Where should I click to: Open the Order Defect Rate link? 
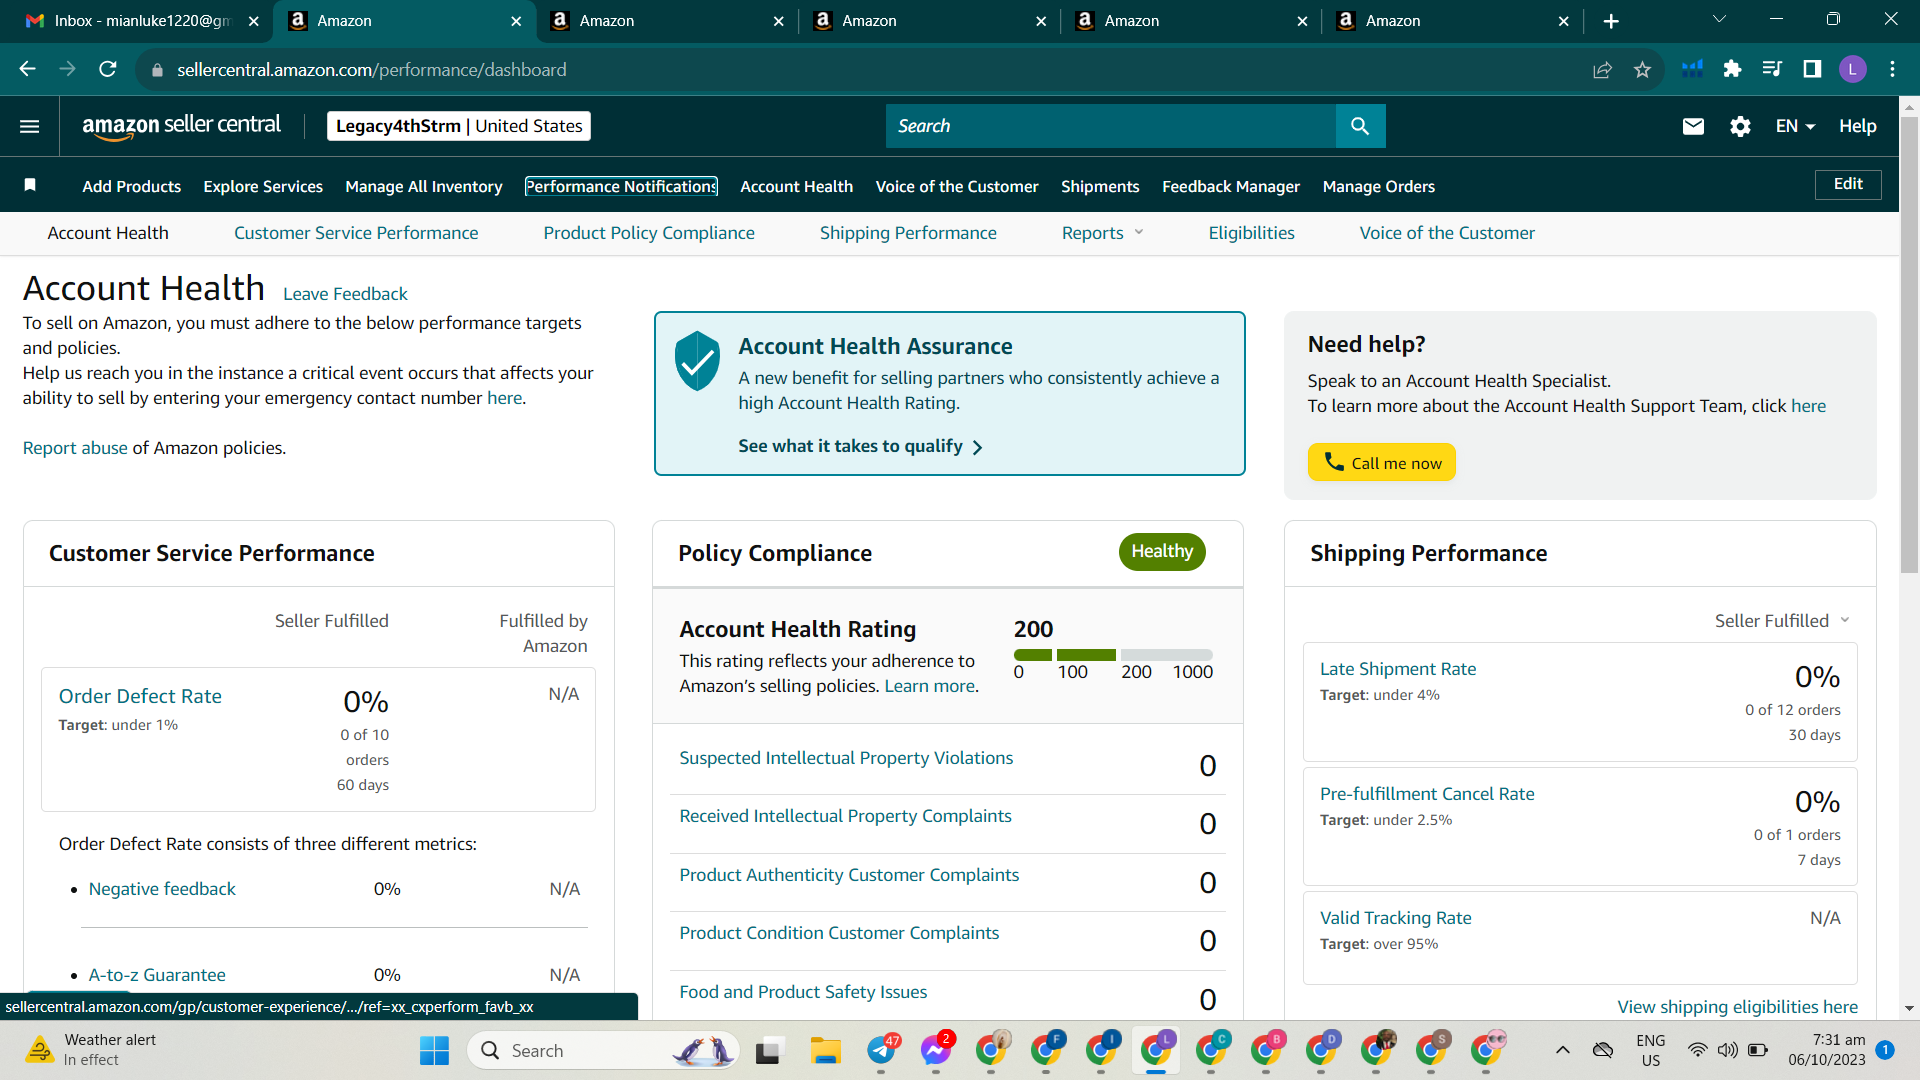(x=140, y=696)
